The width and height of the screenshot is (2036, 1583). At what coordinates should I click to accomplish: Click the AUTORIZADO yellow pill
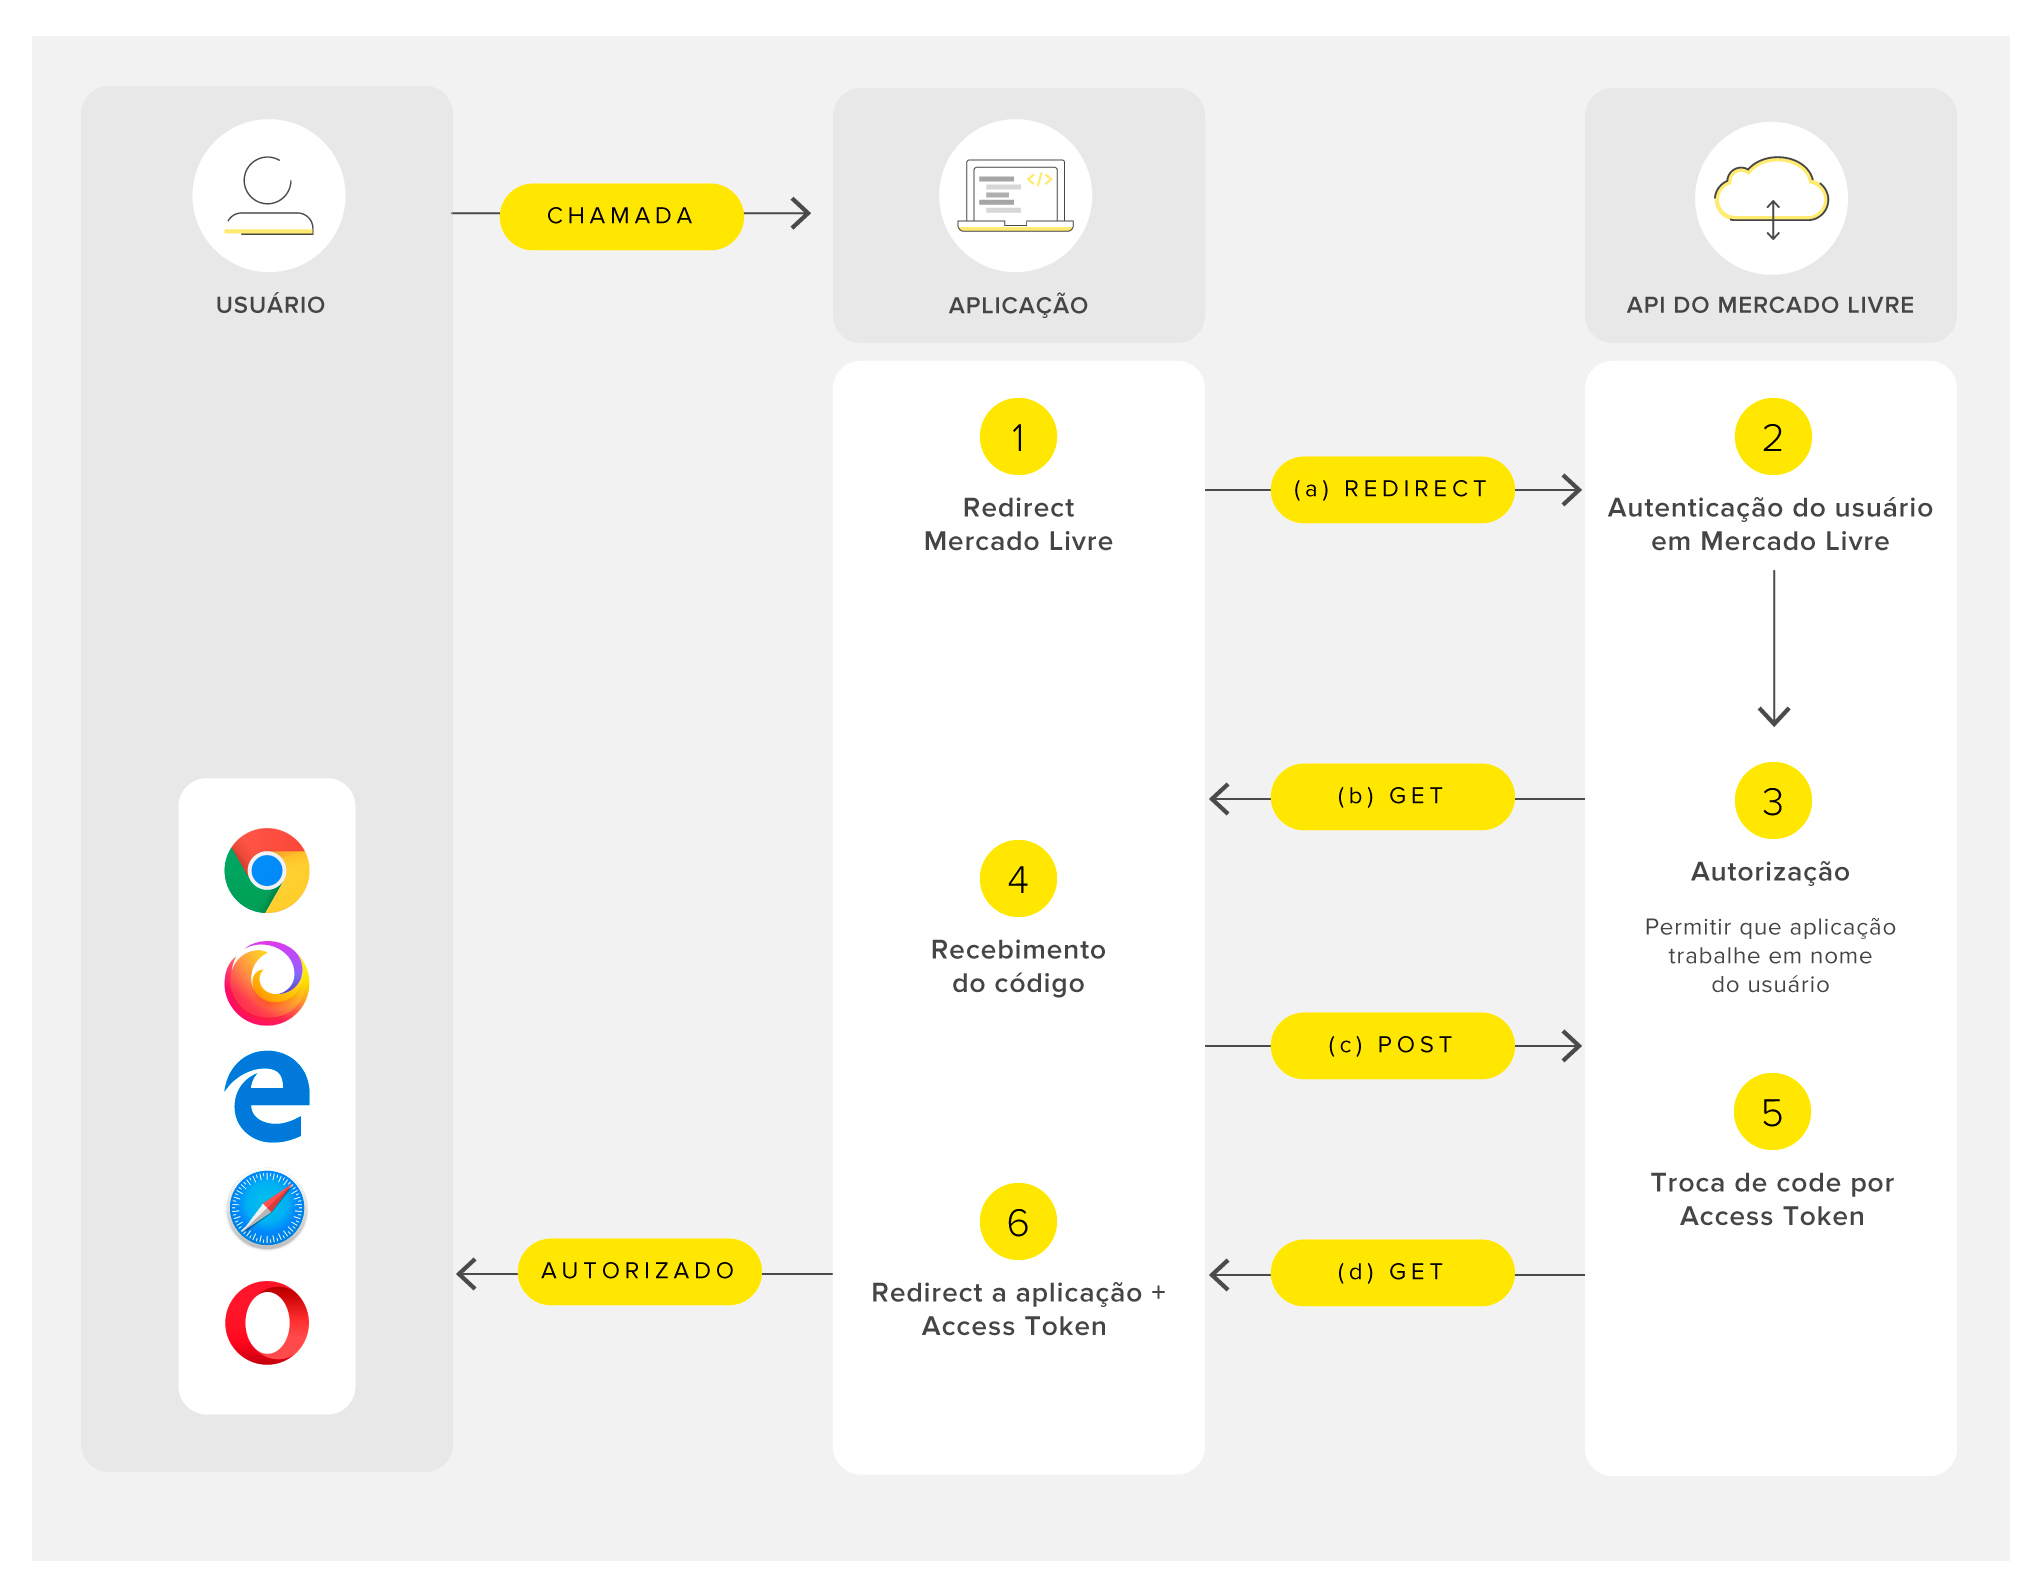639,1272
